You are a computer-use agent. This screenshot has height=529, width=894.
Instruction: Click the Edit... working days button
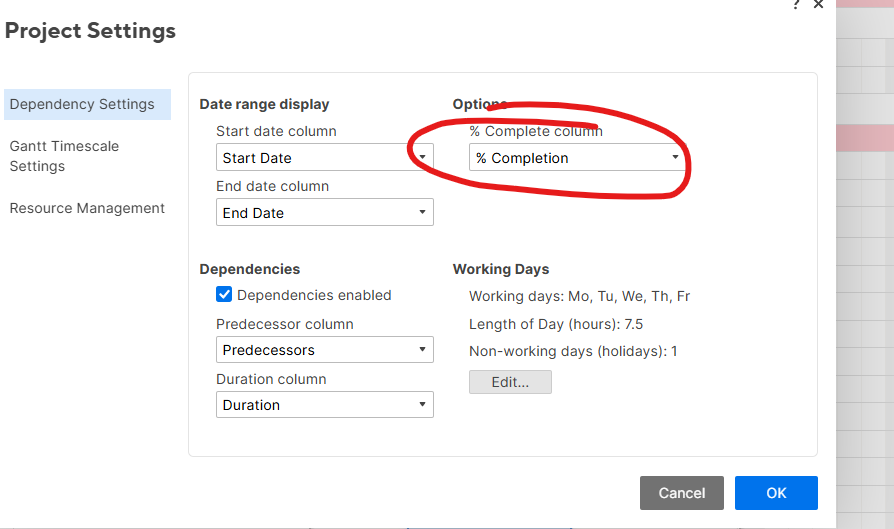510,382
